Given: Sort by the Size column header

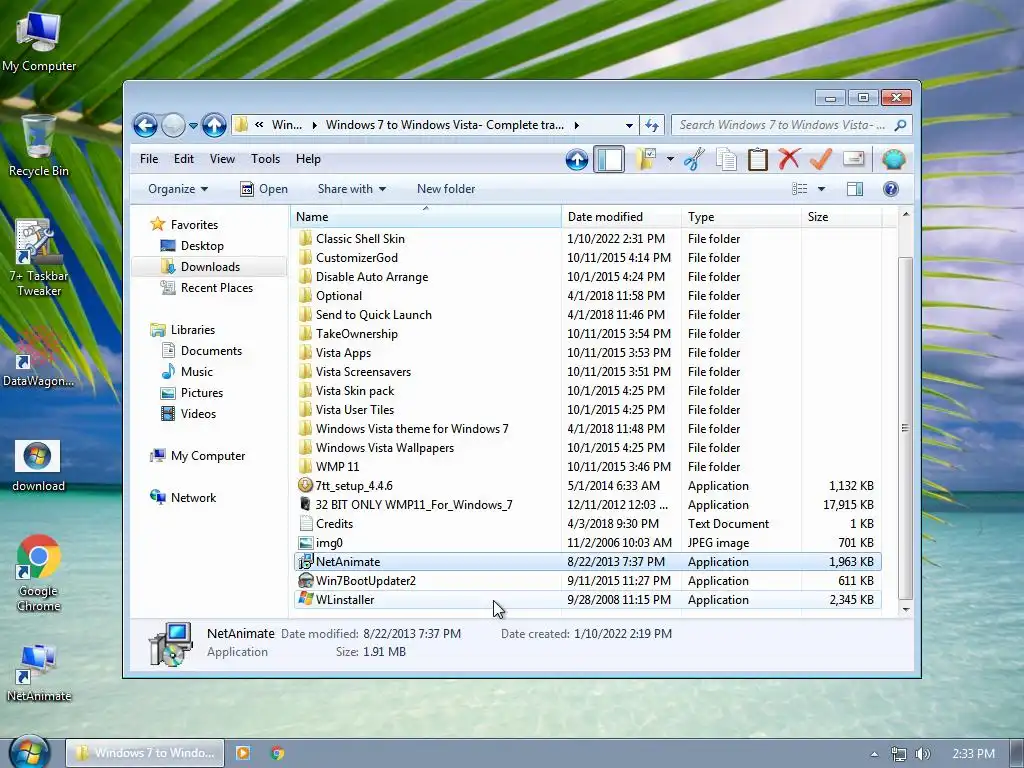Looking at the screenshot, I should [841, 217].
